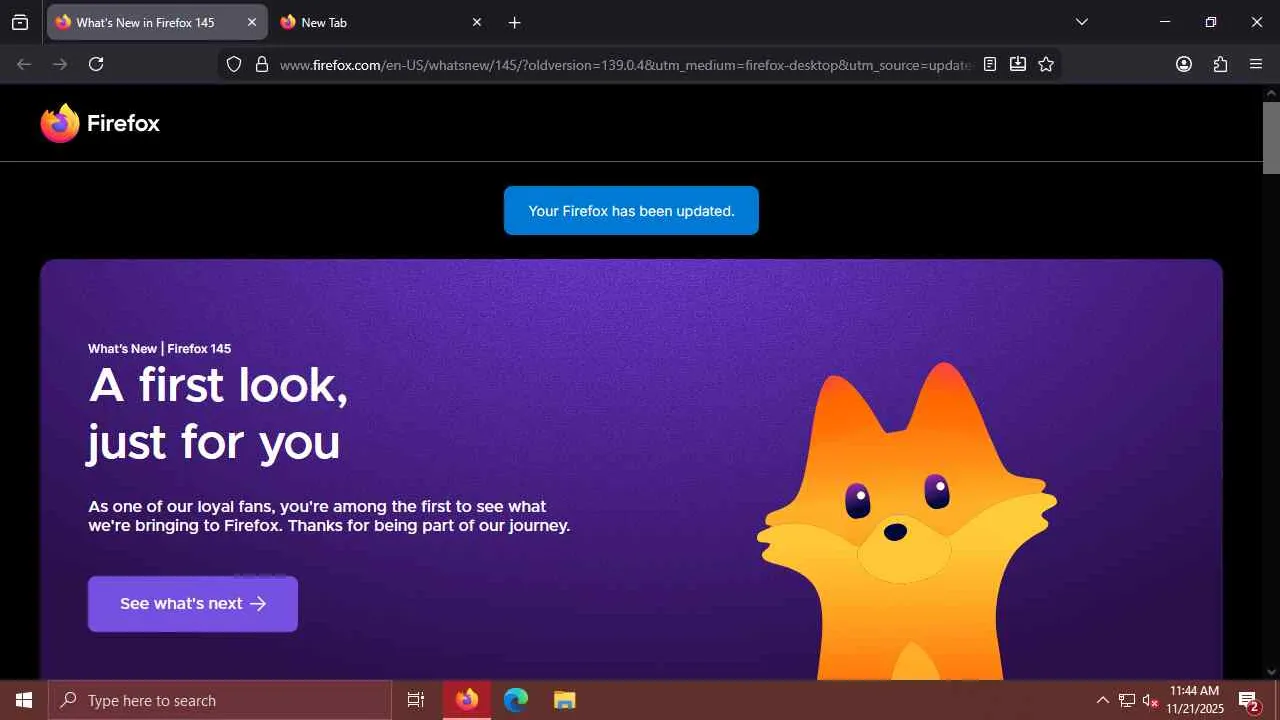The height and width of the screenshot is (720, 1280).
Task: Click the Firefox address bar URL
Action: [625, 65]
